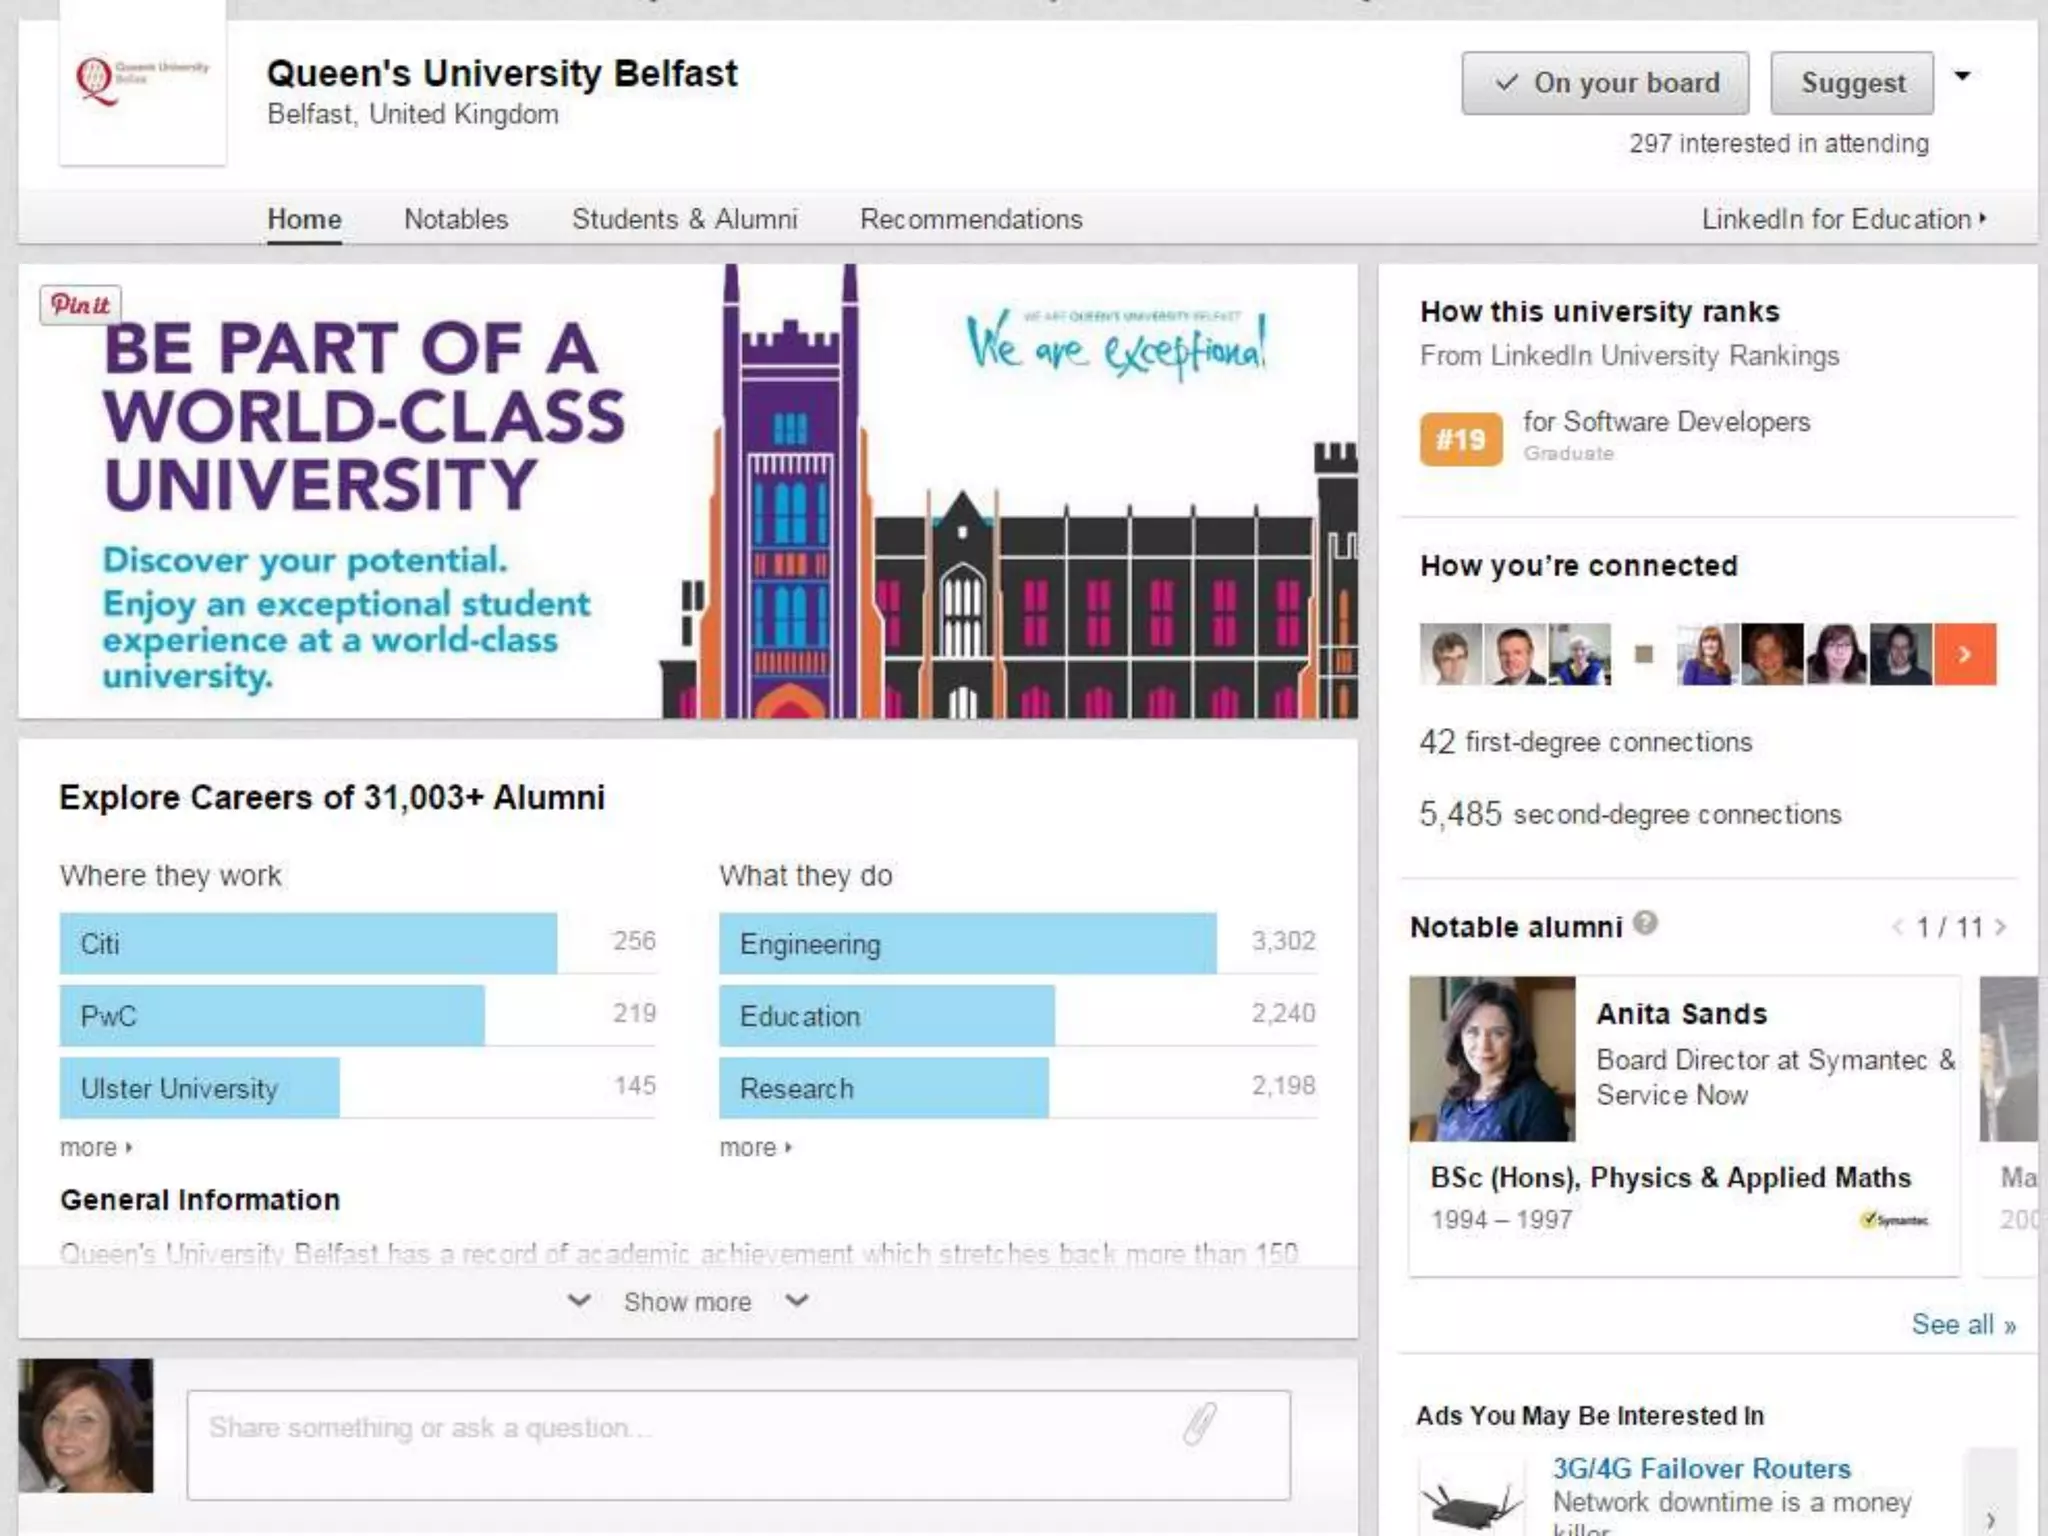
Task: Expand more under What they do
Action: point(756,1147)
